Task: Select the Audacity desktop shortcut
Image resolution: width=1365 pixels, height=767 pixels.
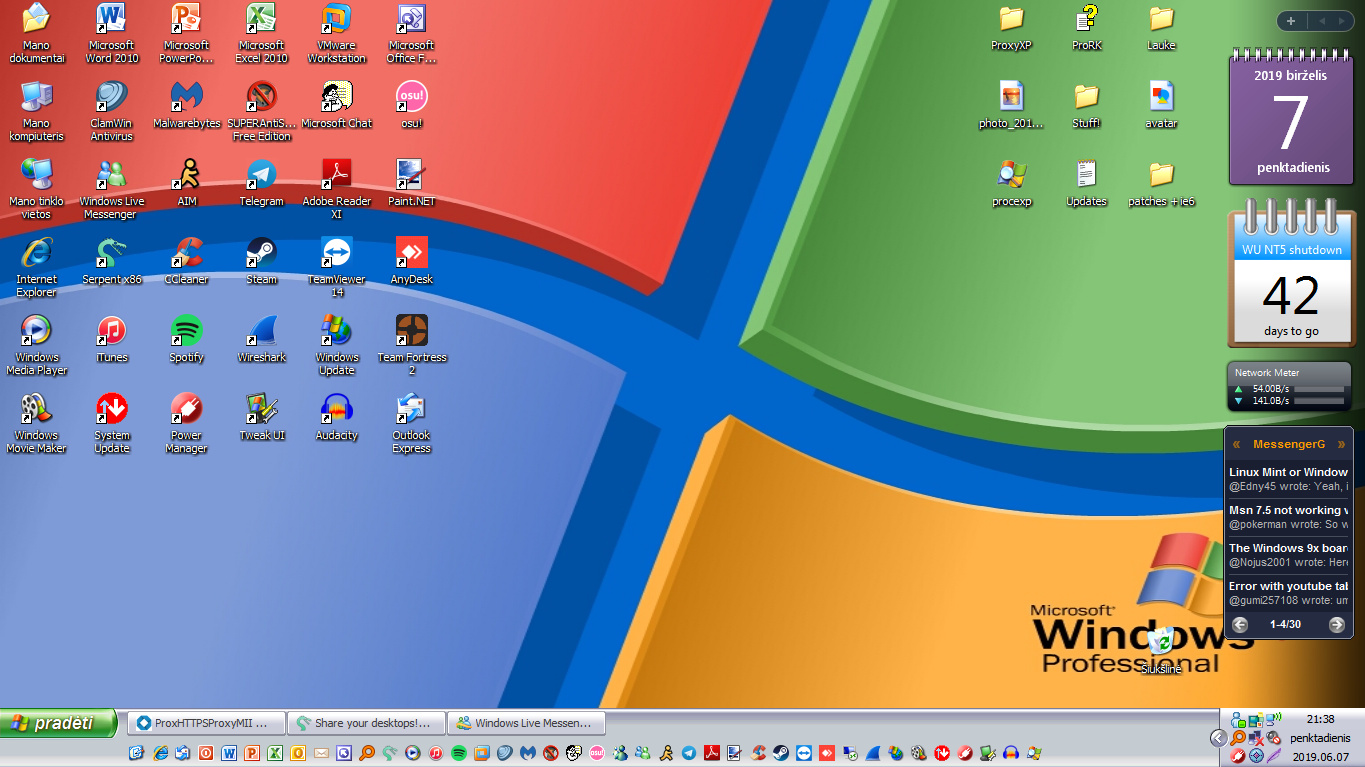Action: coord(337,418)
